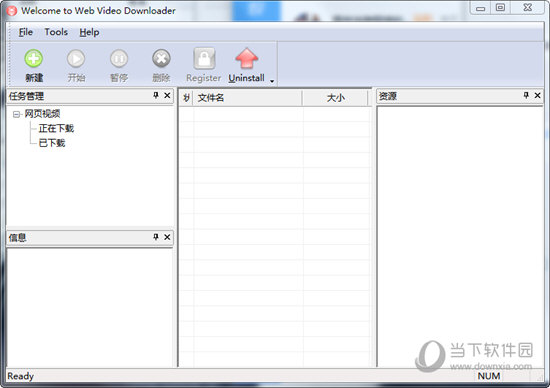Click the first narrow status column header
550x388 pixels.
186,98
